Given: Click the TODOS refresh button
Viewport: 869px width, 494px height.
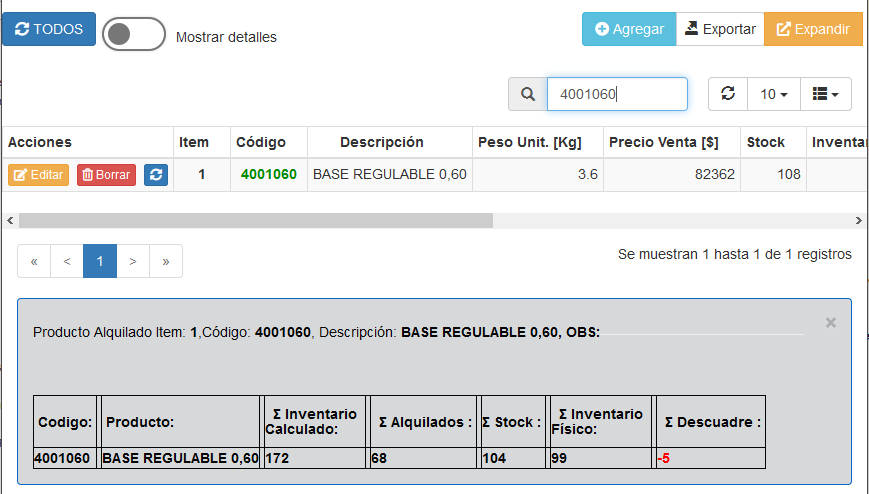Looking at the screenshot, I should [x=49, y=29].
